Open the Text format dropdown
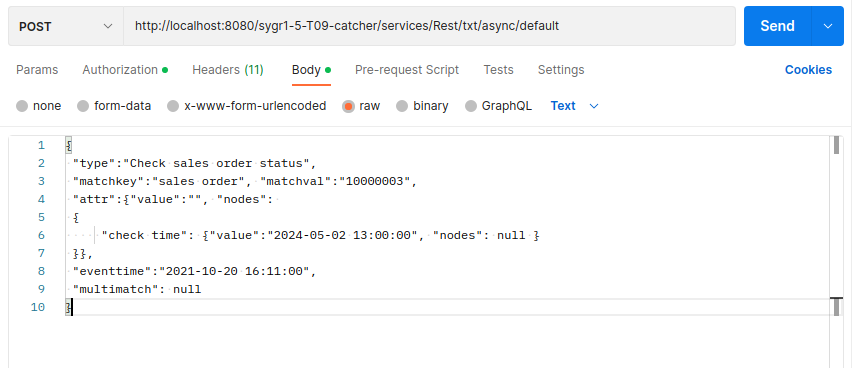Viewport: 854px width, 368px height. [x=575, y=106]
